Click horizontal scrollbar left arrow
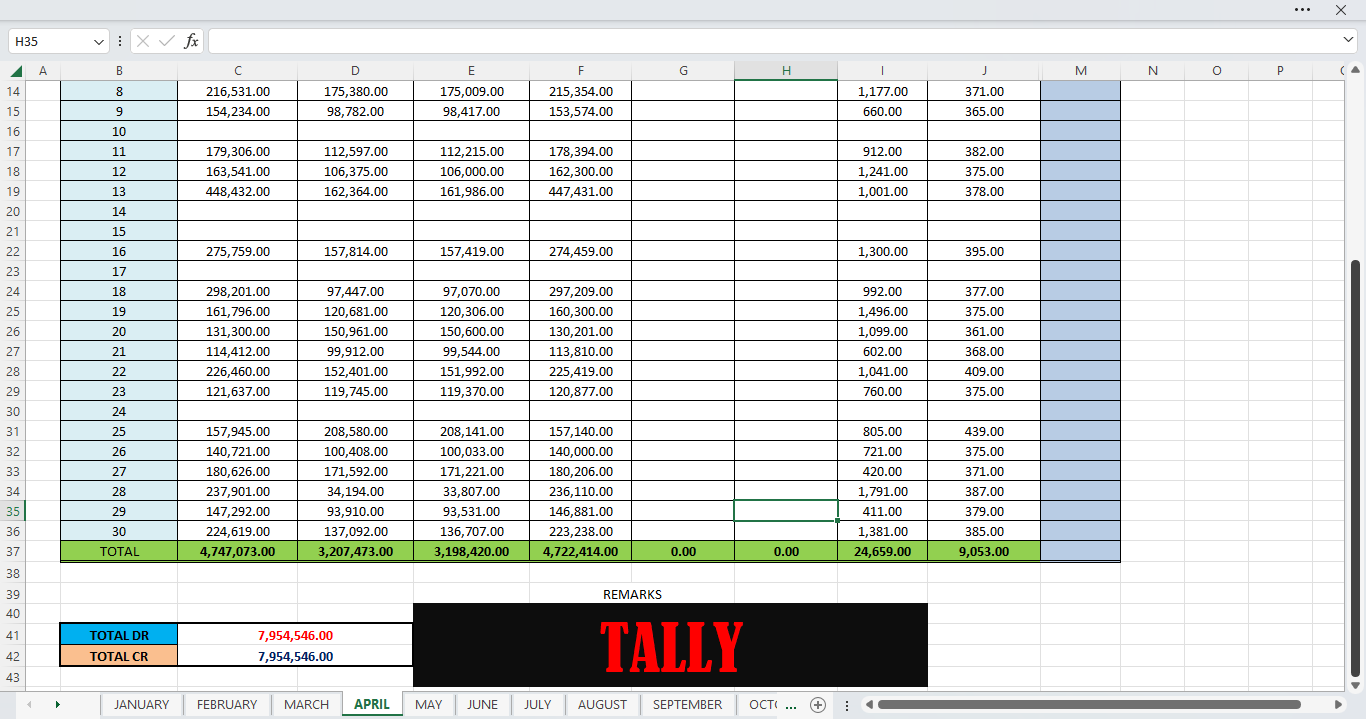This screenshot has height=720, width=1366. click(868, 704)
